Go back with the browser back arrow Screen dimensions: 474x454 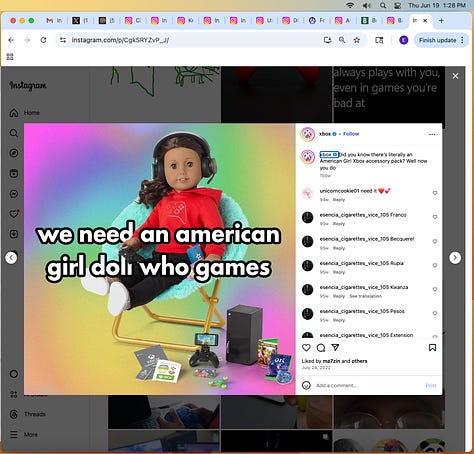tap(11, 40)
